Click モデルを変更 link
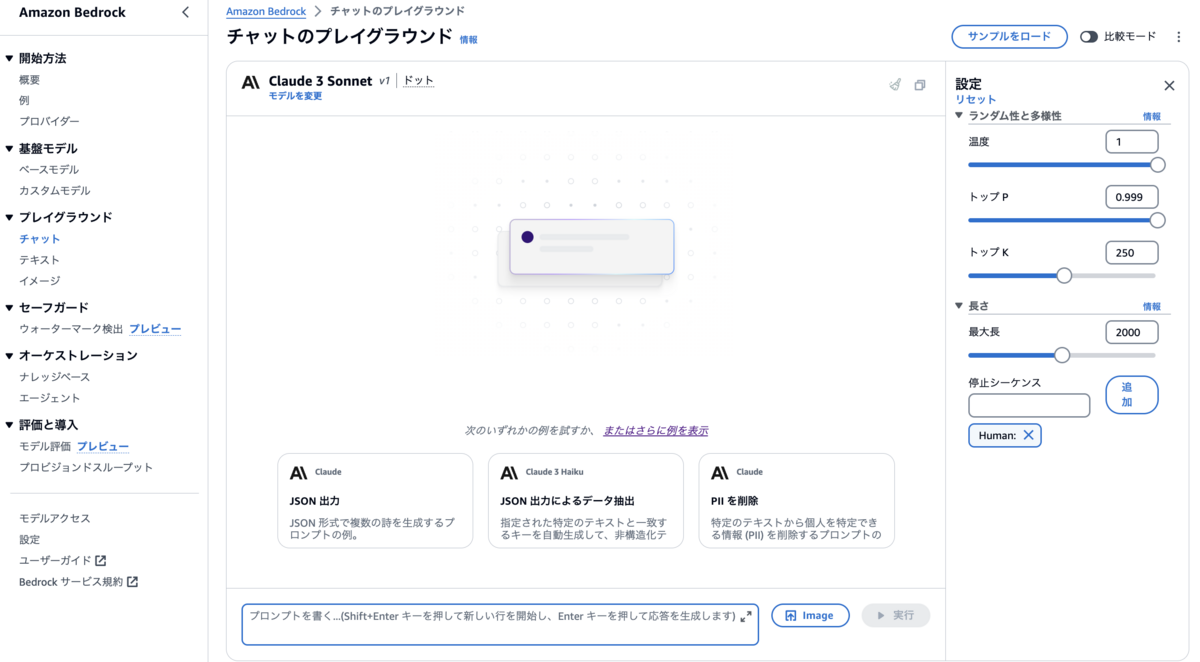The image size is (1200, 662). [x=295, y=96]
